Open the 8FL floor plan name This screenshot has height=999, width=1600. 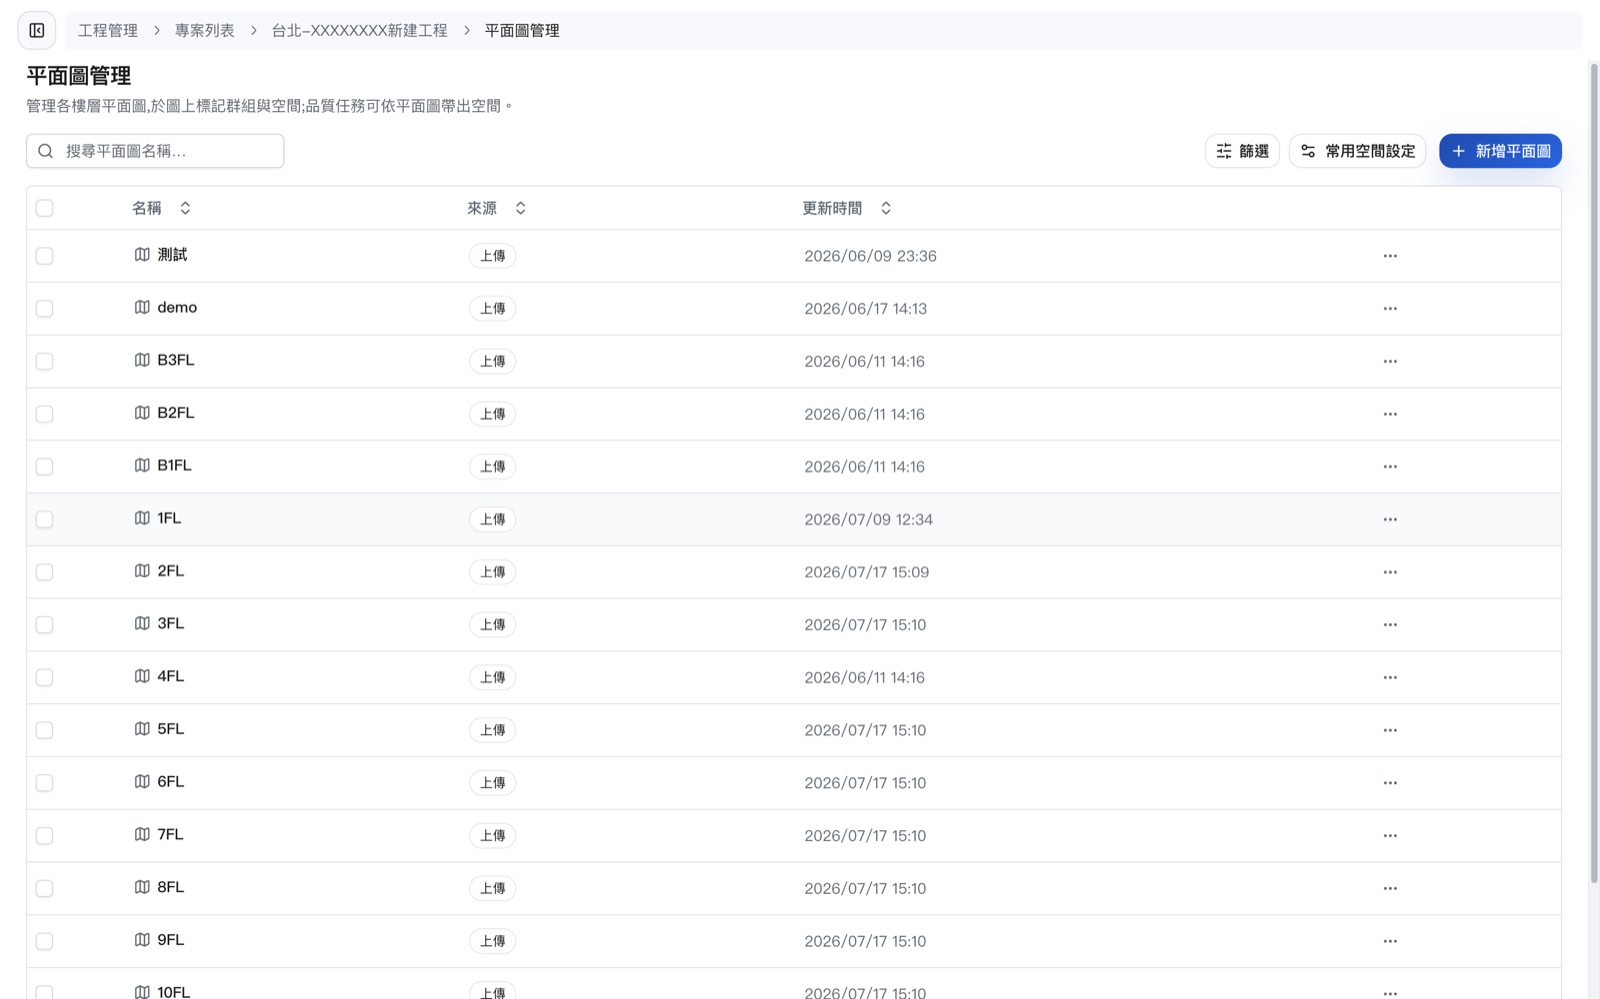click(x=170, y=887)
